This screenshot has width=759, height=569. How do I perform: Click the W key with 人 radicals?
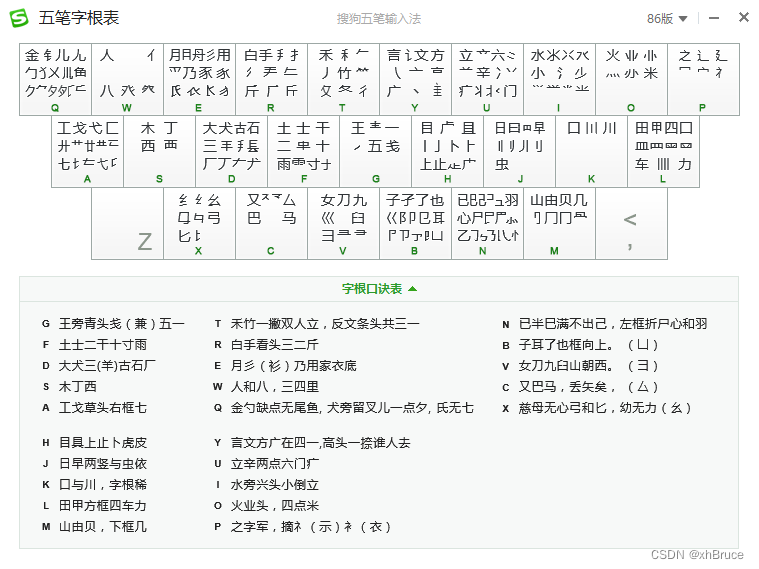pyautogui.click(x=128, y=79)
